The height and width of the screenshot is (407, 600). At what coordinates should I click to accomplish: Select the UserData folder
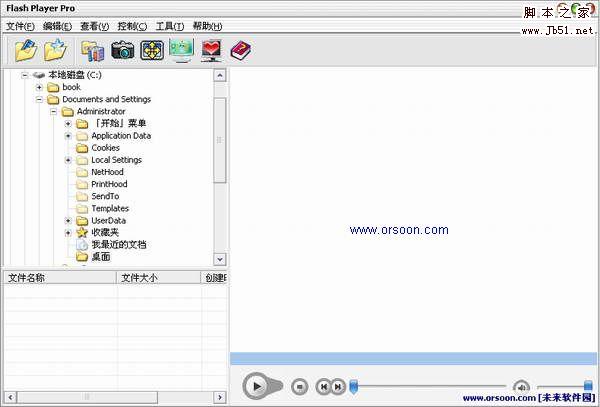(108, 221)
